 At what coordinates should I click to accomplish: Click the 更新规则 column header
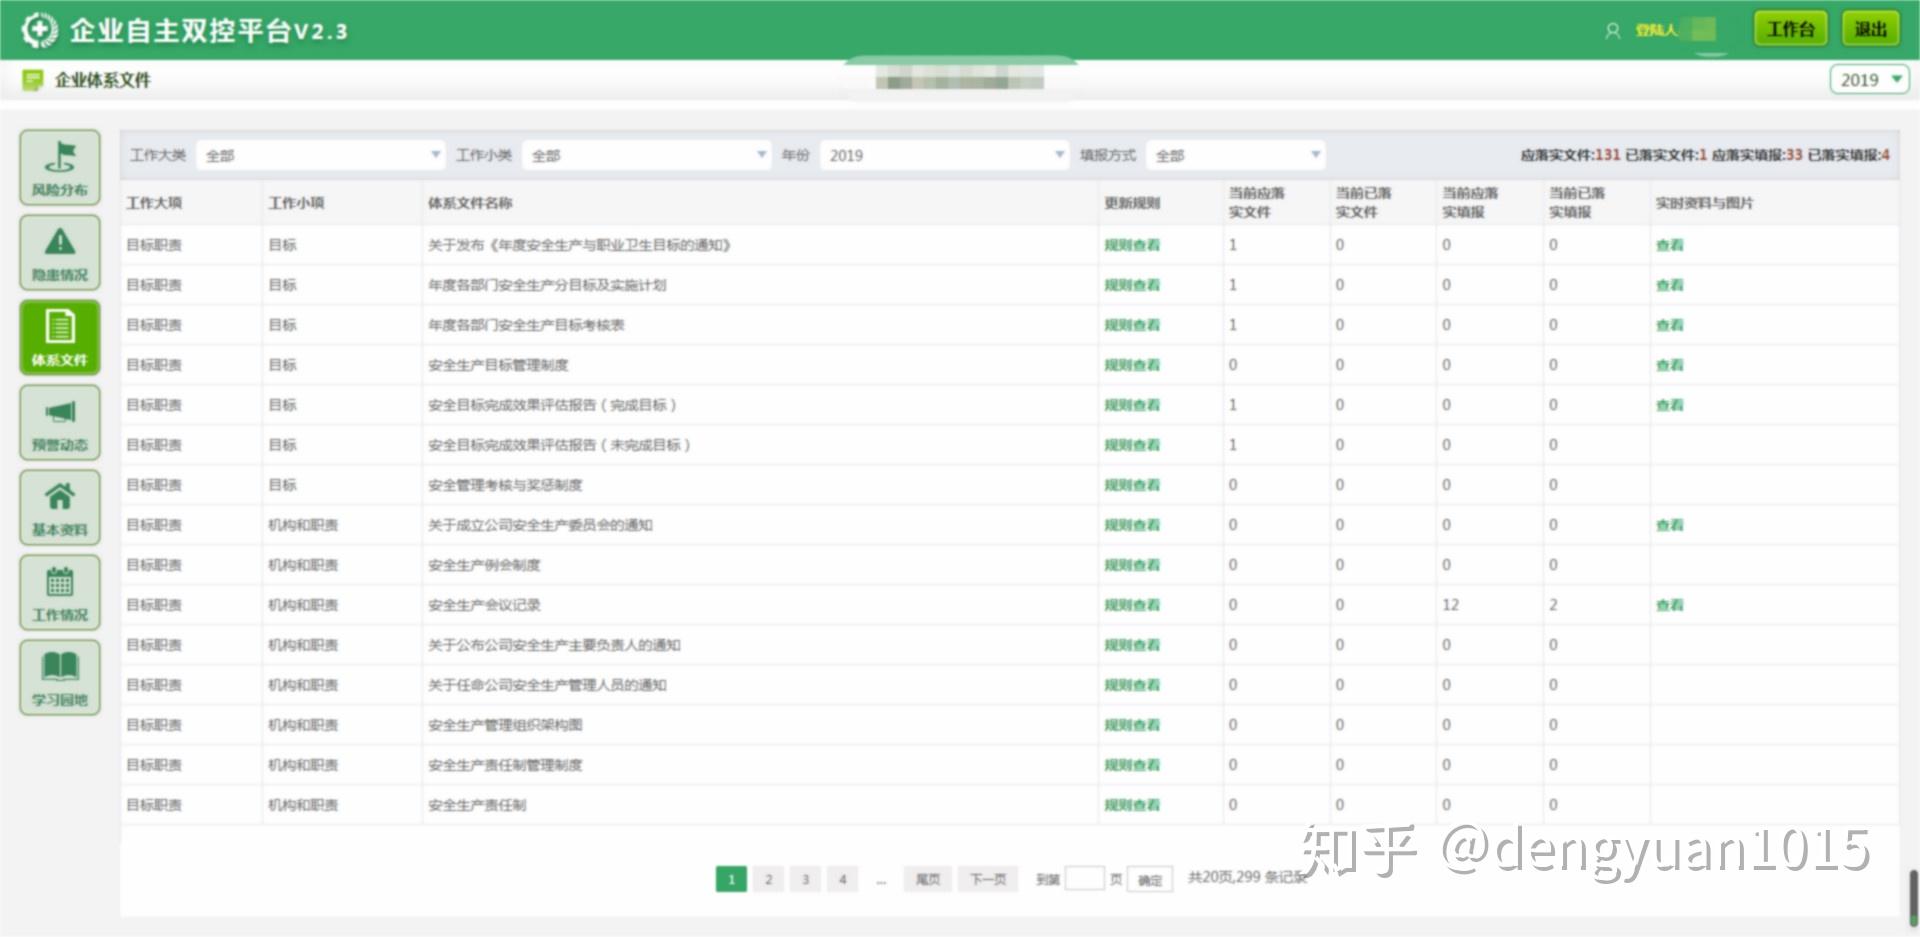1132,203
